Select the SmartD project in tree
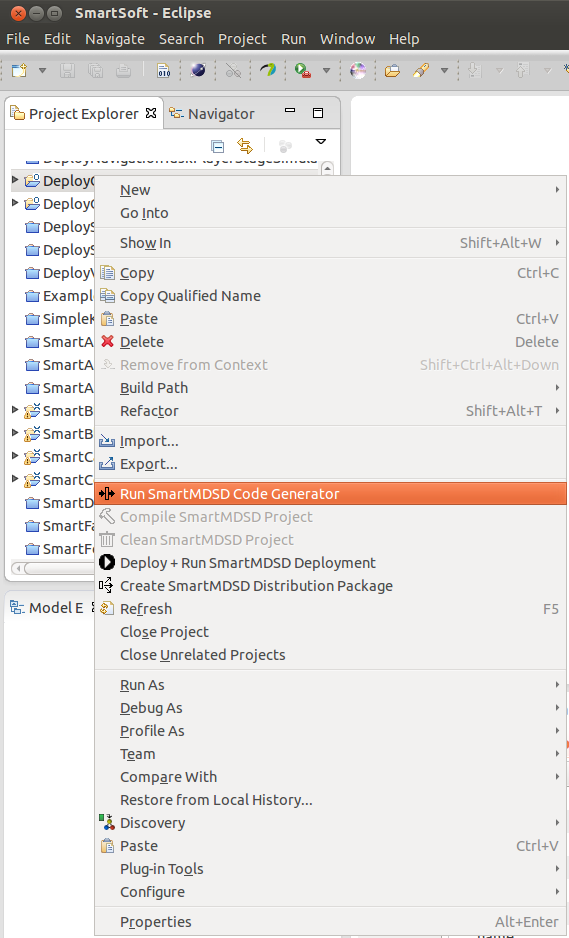The width and height of the screenshot is (569, 938). (x=60, y=503)
